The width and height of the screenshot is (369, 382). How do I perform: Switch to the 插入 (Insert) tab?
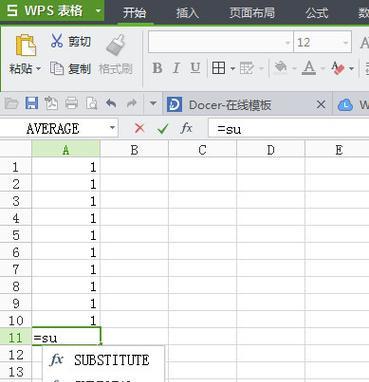pyautogui.click(x=187, y=13)
